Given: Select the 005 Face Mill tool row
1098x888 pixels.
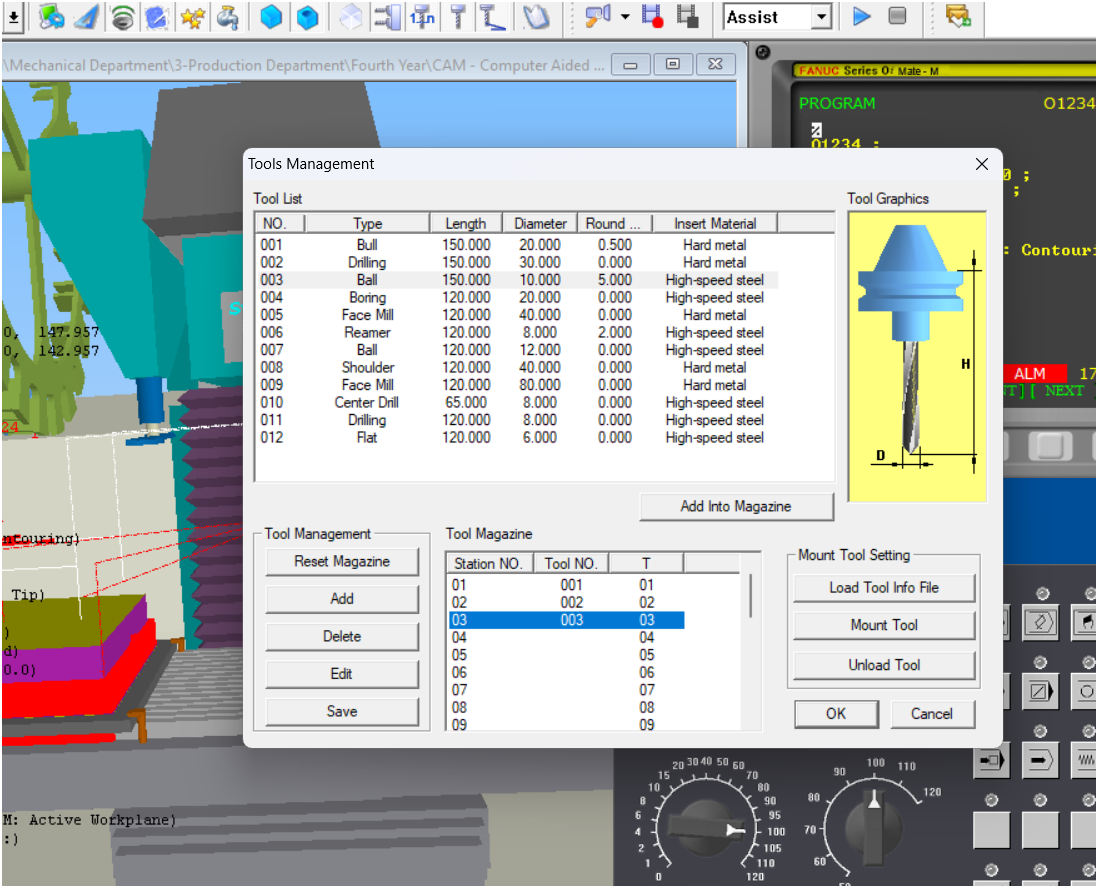Looking at the screenshot, I should pos(367,315).
